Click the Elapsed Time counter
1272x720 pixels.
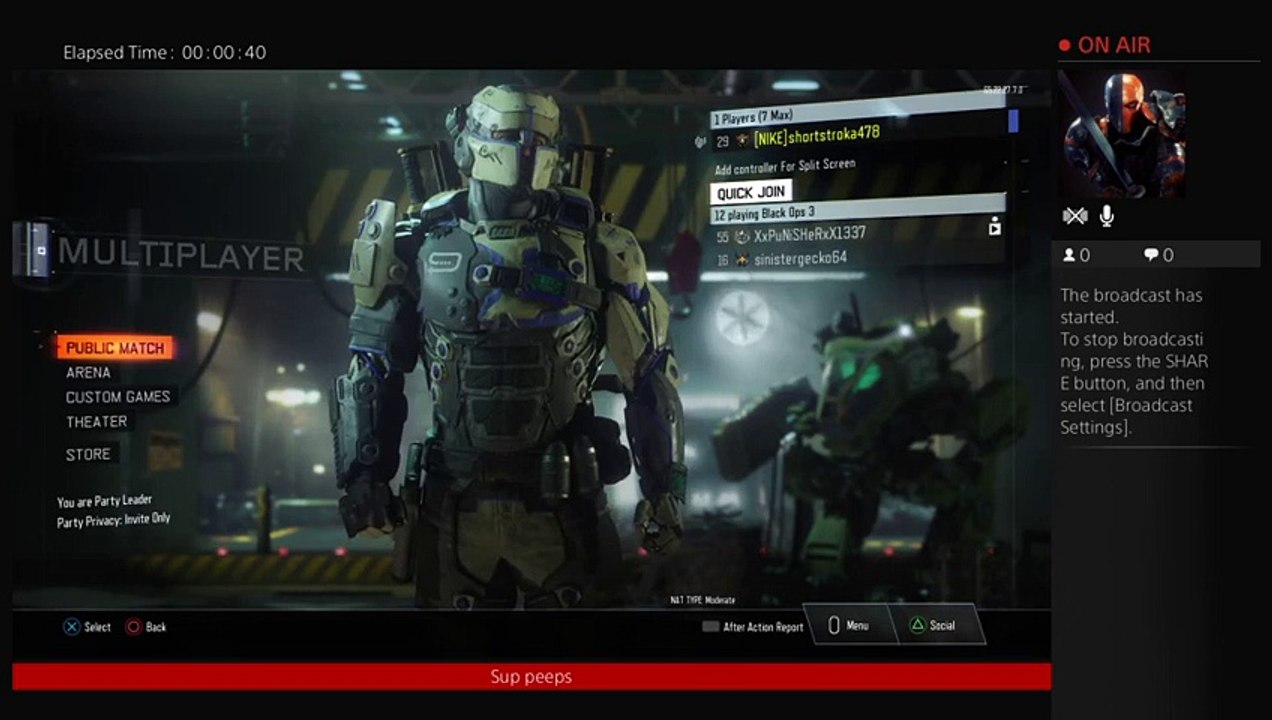165,52
